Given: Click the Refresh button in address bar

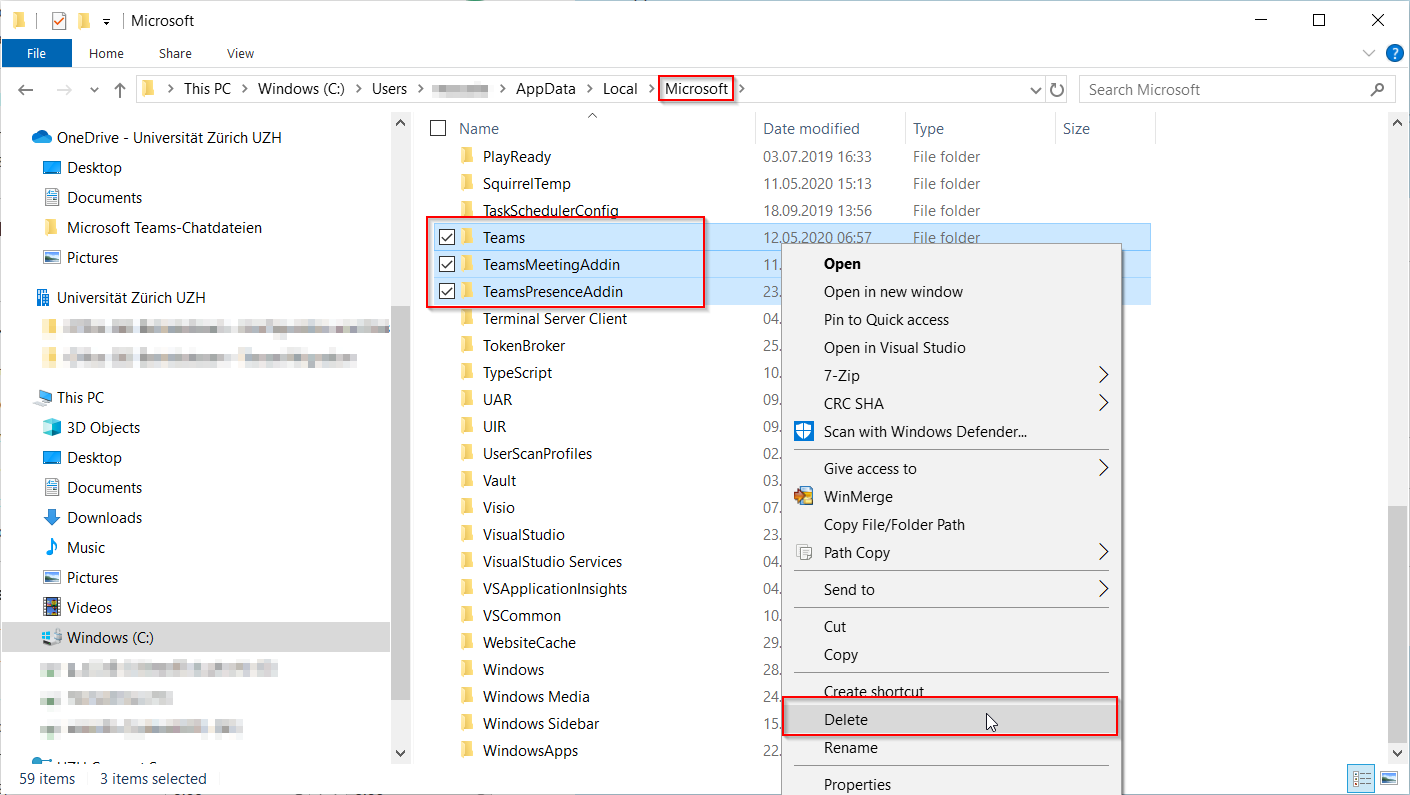Looking at the screenshot, I should [x=1057, y=90].
